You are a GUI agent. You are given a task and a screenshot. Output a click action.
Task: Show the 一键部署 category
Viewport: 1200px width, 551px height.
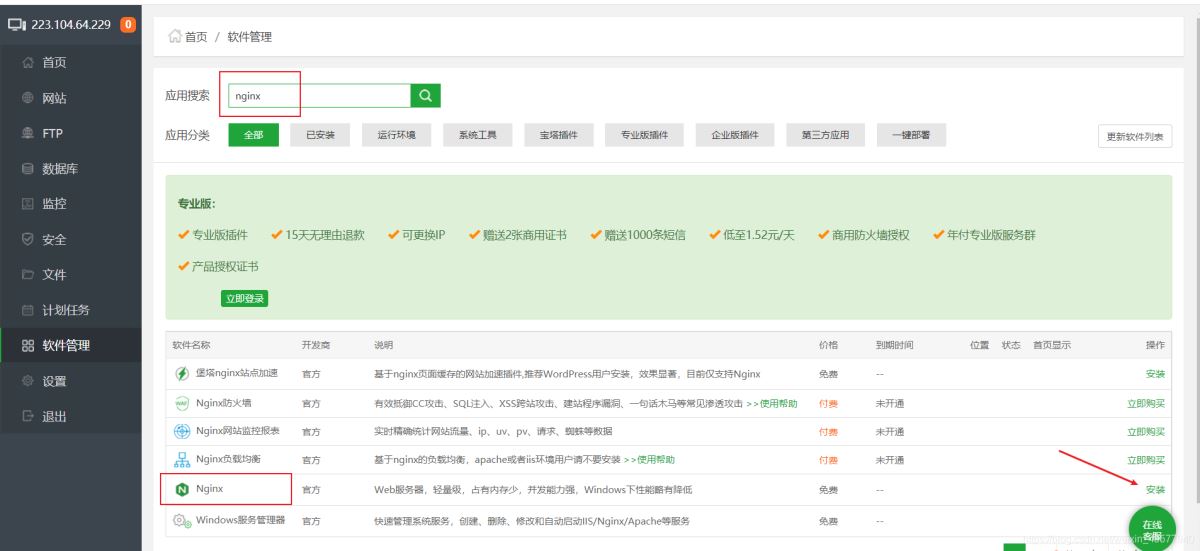[x=911, y=135]
